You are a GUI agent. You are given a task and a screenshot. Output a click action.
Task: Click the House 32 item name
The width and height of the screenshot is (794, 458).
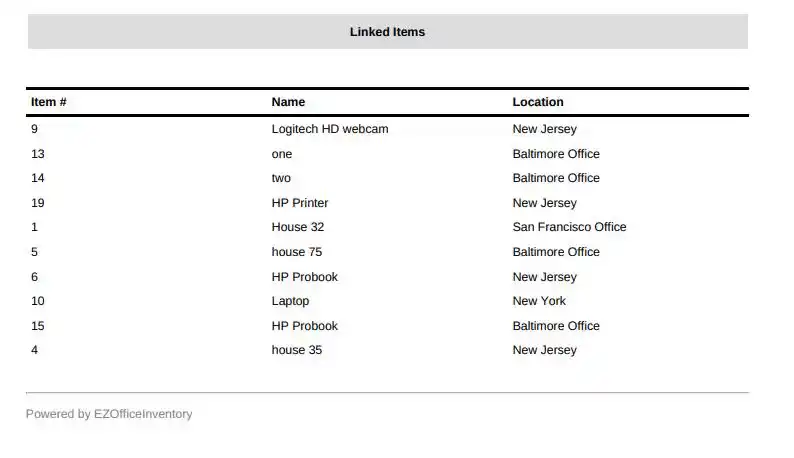[298, 227]
